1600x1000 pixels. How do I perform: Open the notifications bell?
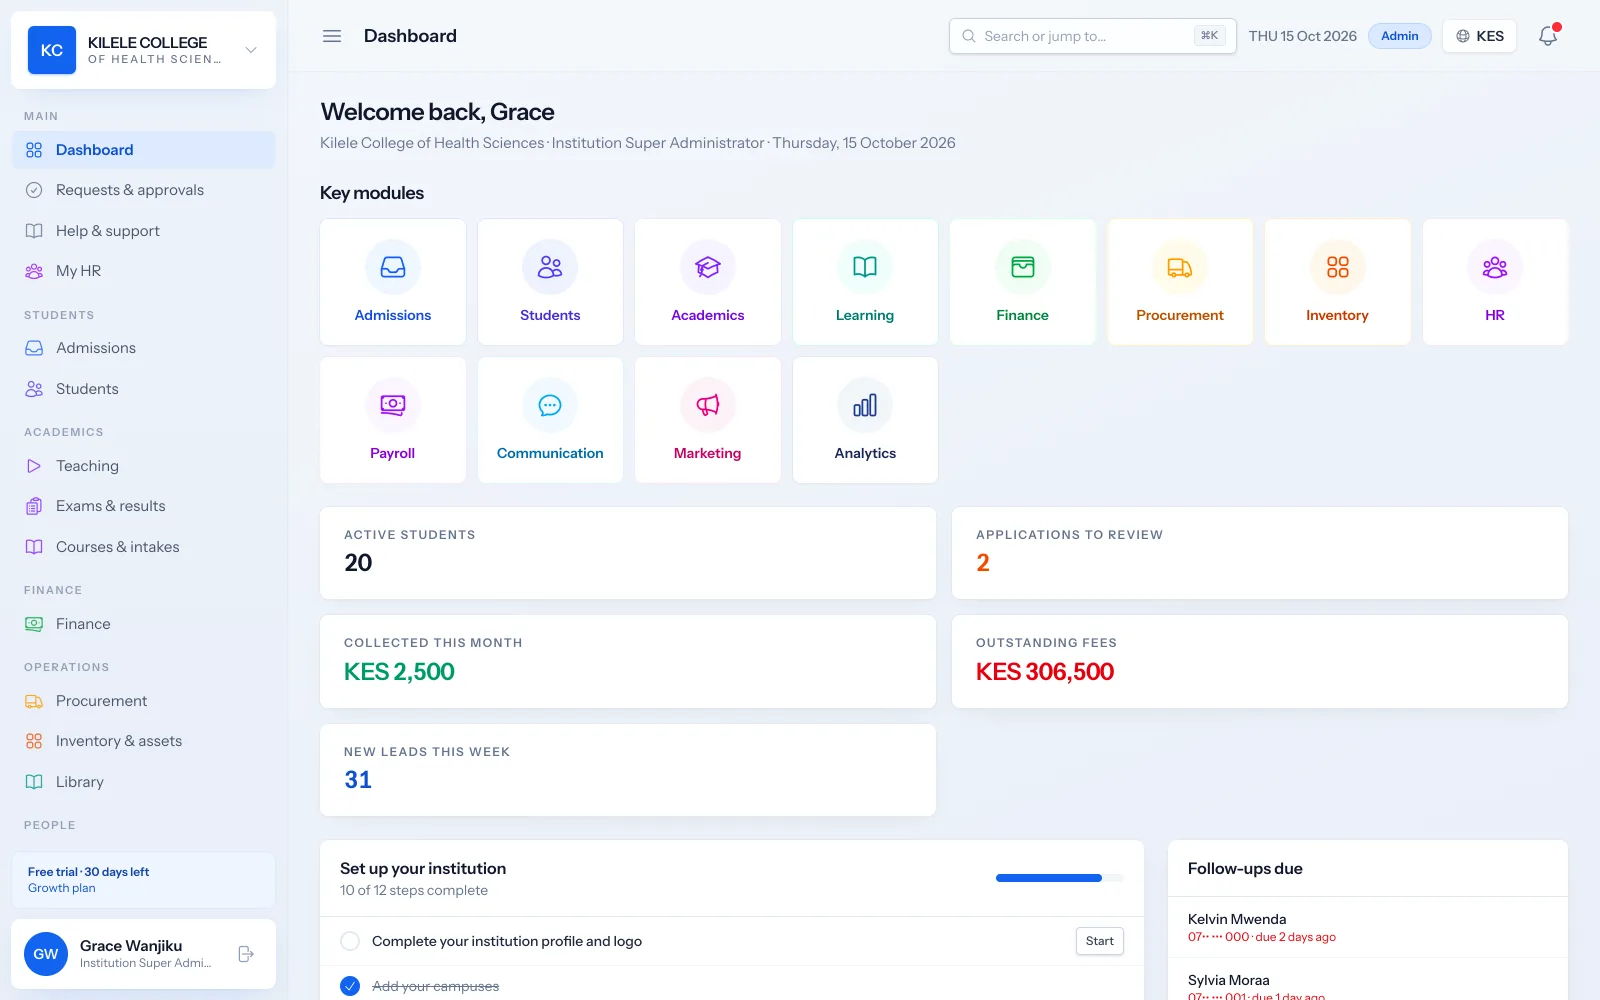[x=1548, y=36]
